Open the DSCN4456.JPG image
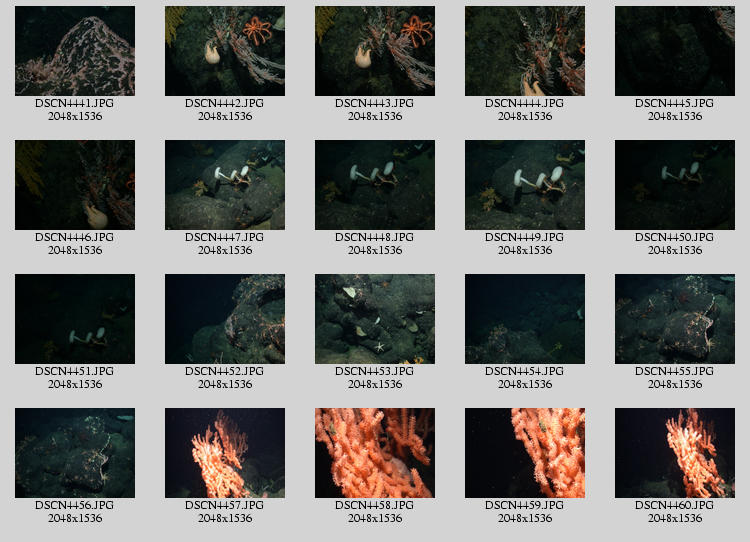This screenshot has height=542, width=750. 75,453
